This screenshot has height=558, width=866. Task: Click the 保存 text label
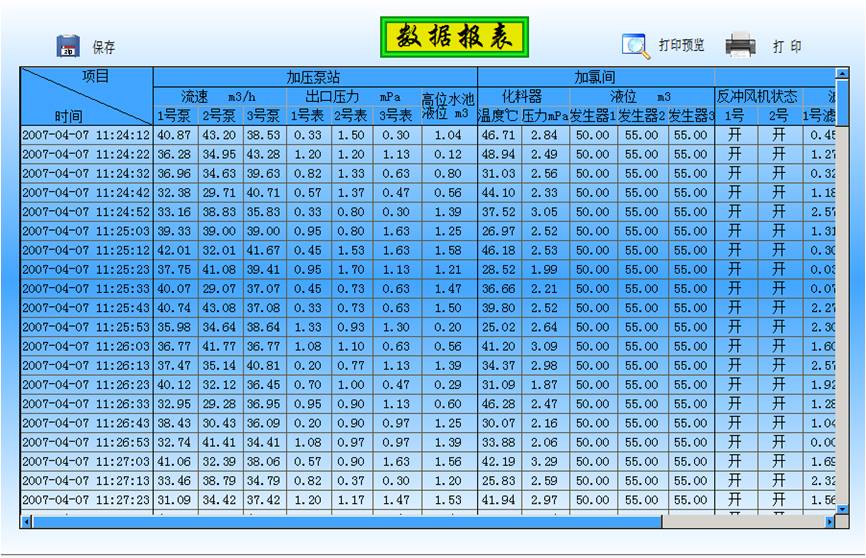(104, 47)
